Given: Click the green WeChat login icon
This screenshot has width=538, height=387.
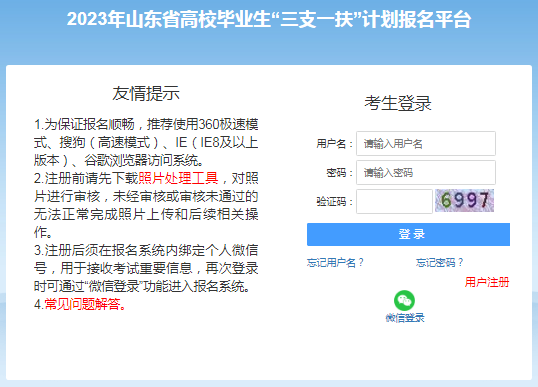Looking at the screenshot, I should pyautogui.click(x=405, y=301).
